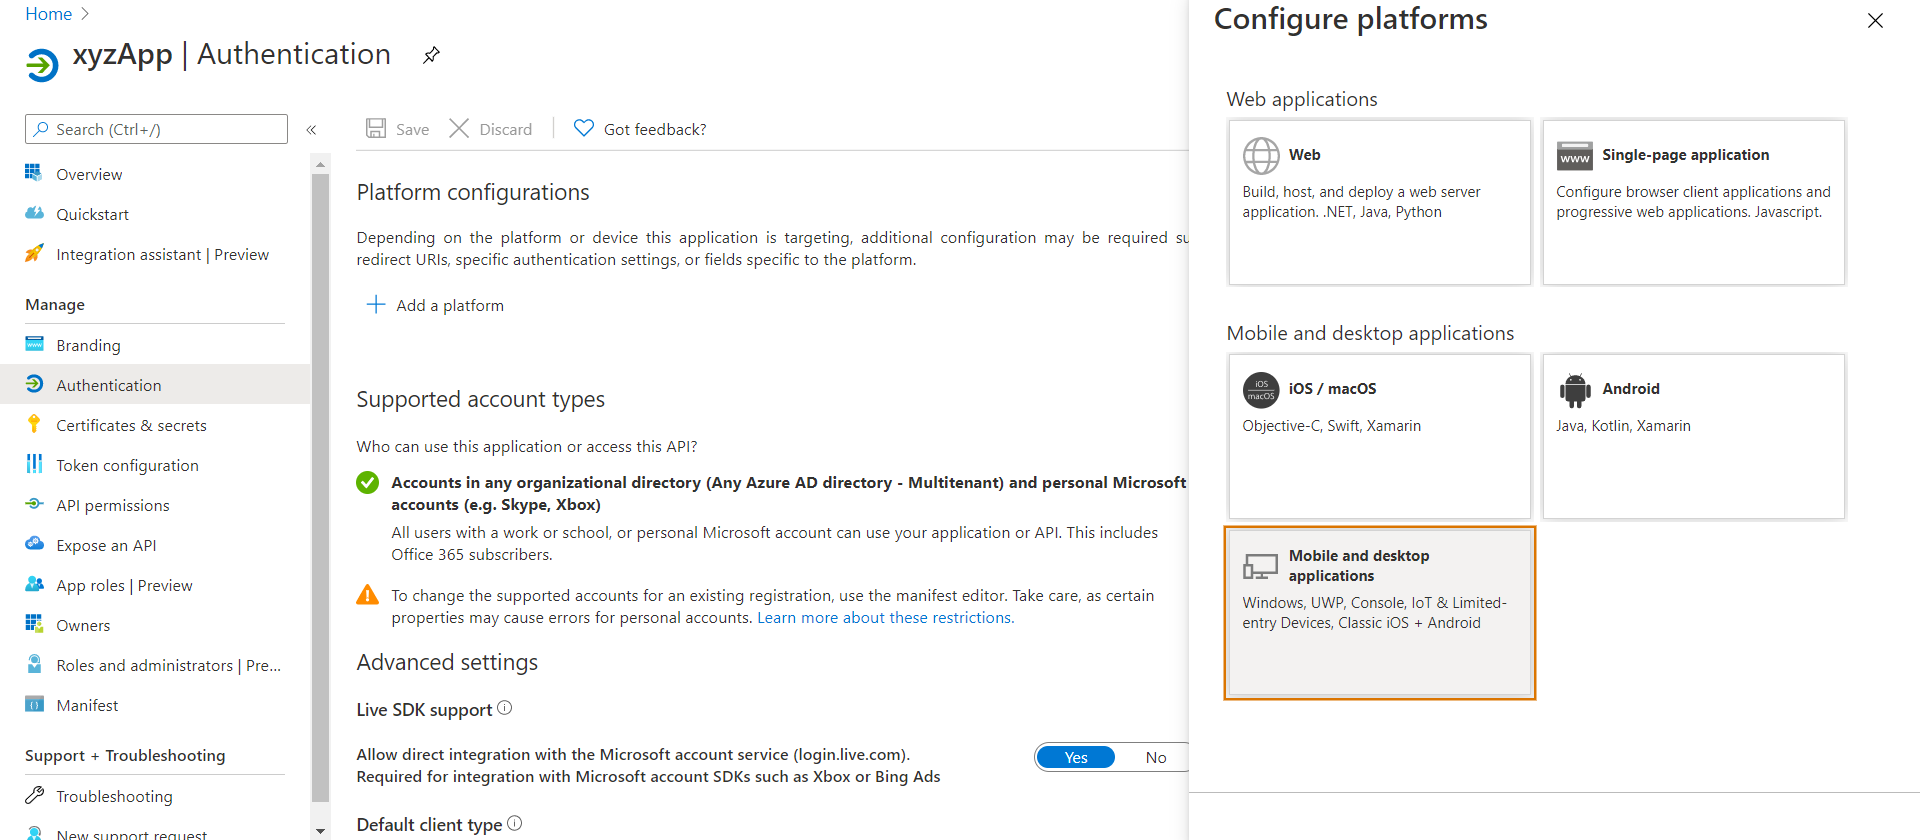Click the Certificates & secrets key icon
Screen dimensions: 1920x840
click(x=34, y=424)
